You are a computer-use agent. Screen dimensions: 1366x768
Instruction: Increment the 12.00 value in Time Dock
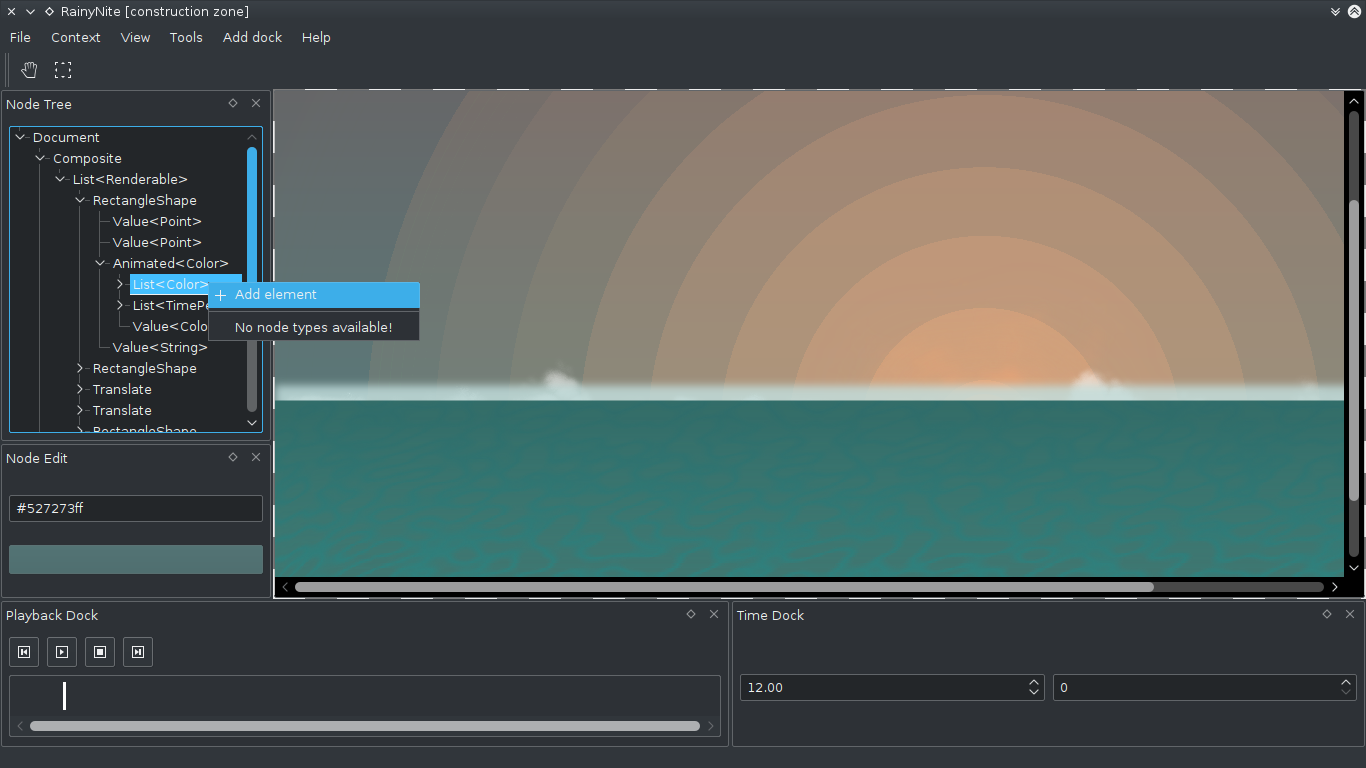click(1033, 682)
